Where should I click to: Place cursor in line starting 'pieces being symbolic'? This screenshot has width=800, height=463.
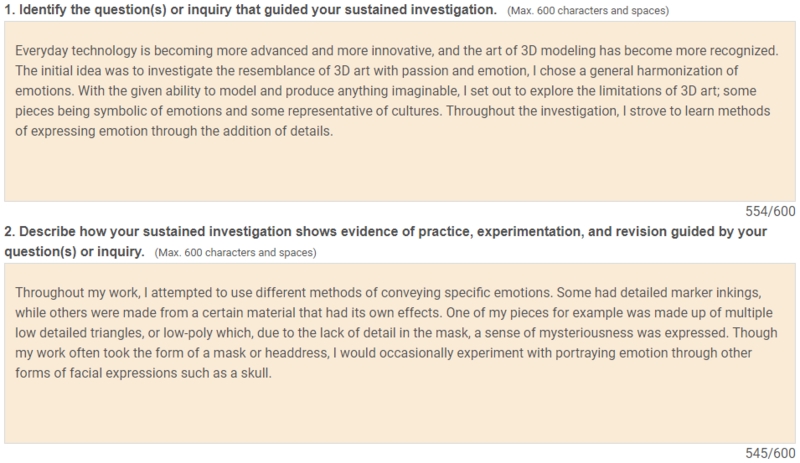[392, 111]
